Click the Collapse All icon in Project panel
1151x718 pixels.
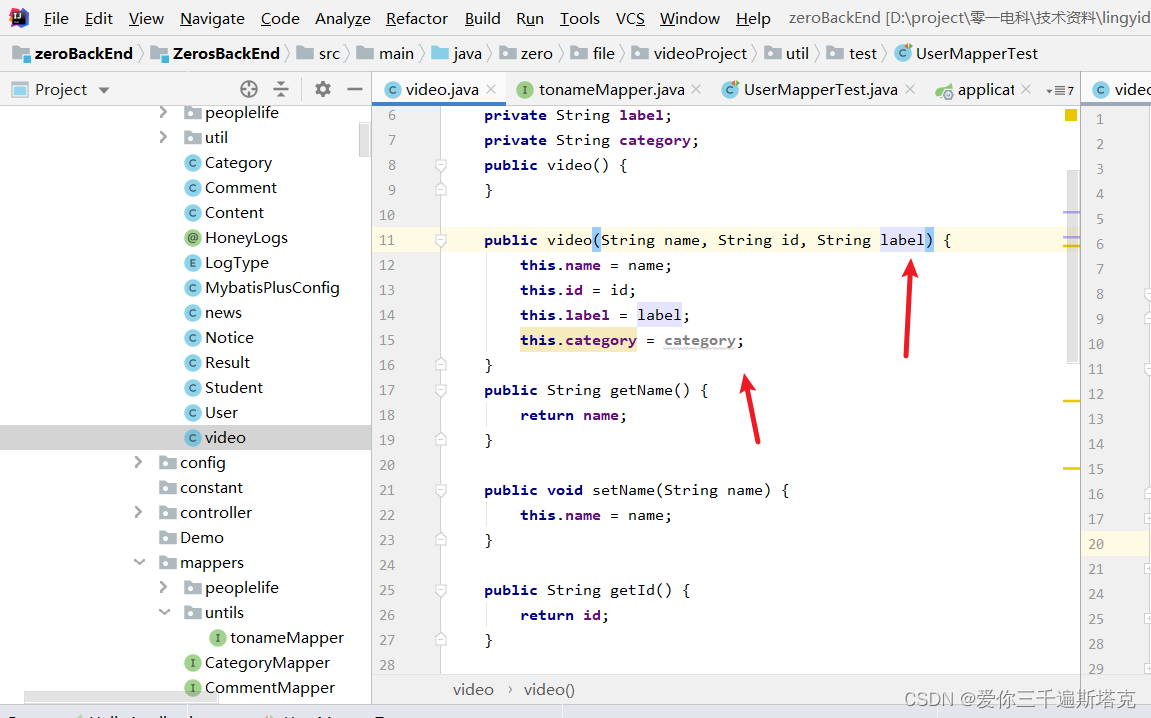coord(281,89)
